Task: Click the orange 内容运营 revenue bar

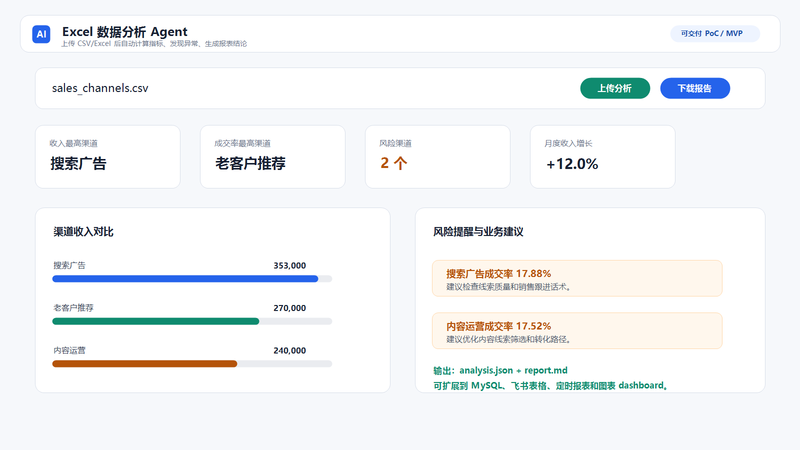Action: pos(145,364)
